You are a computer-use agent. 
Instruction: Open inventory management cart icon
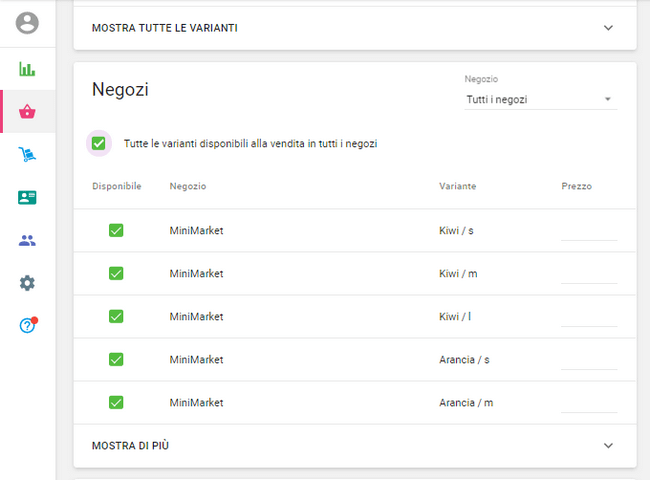click(27, 154)
